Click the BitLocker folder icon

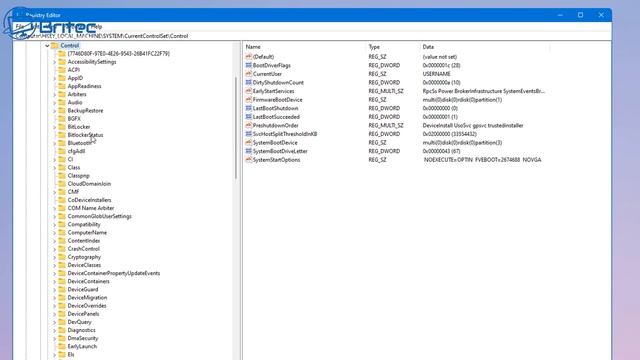pyautogui.click(x=62, y=127)
